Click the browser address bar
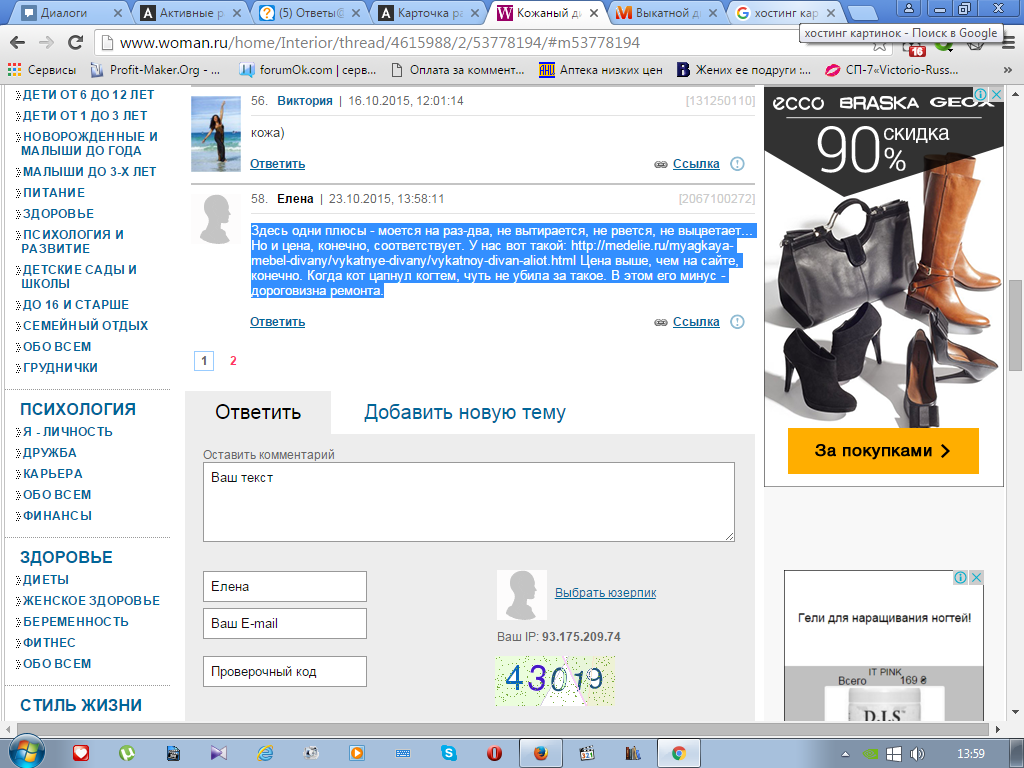Screen dimensions: 1024x768 (483, 43)
